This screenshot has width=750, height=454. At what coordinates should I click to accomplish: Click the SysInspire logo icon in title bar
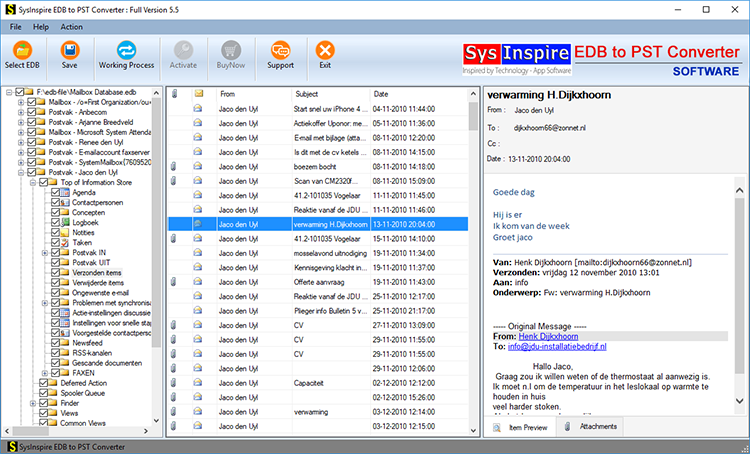[x=10, y=10]
